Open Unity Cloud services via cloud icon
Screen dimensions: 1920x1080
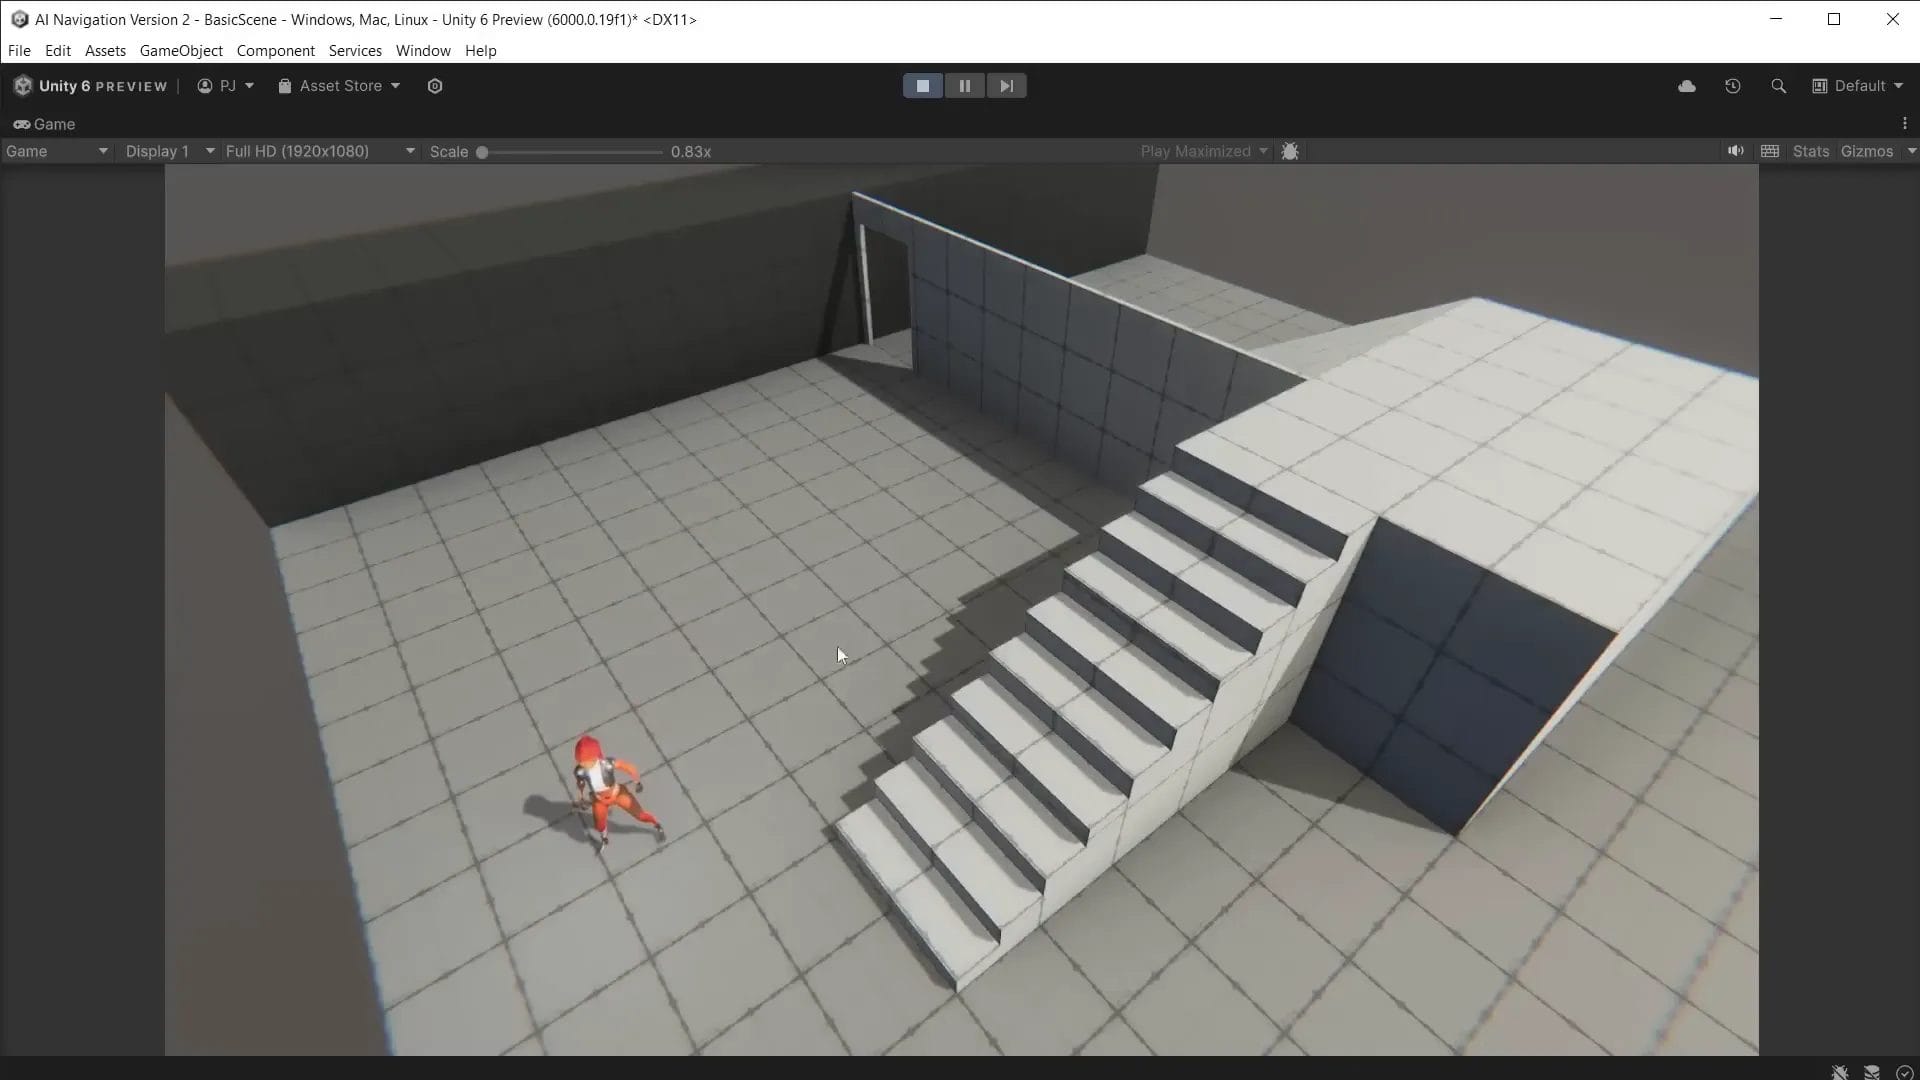pos(1687,86)
